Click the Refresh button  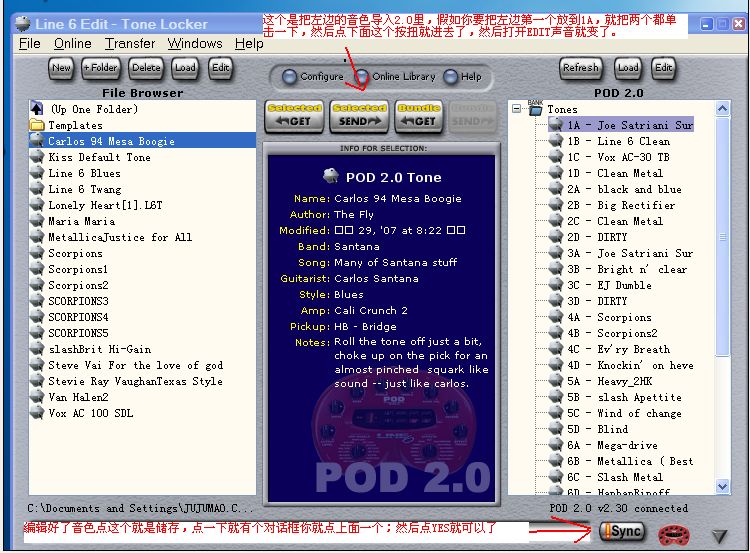tap(581, 68)
